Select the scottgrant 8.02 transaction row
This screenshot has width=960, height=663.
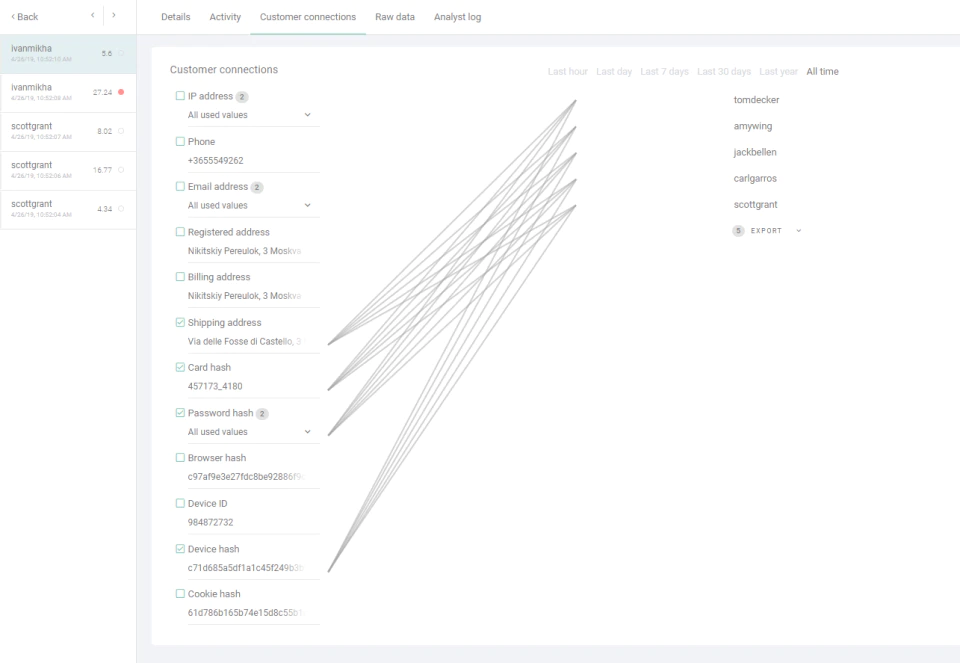(68, 132)
